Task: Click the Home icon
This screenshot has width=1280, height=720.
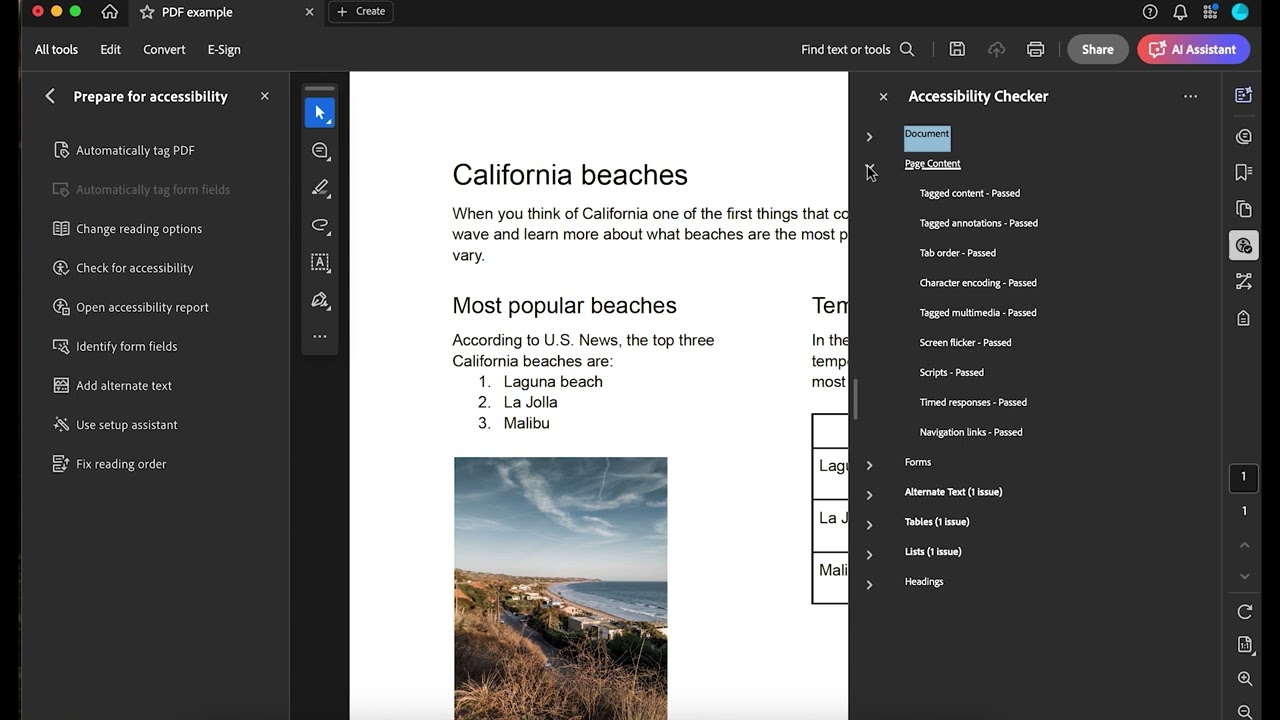Action: pyautogui.click(x=110, y=12)
